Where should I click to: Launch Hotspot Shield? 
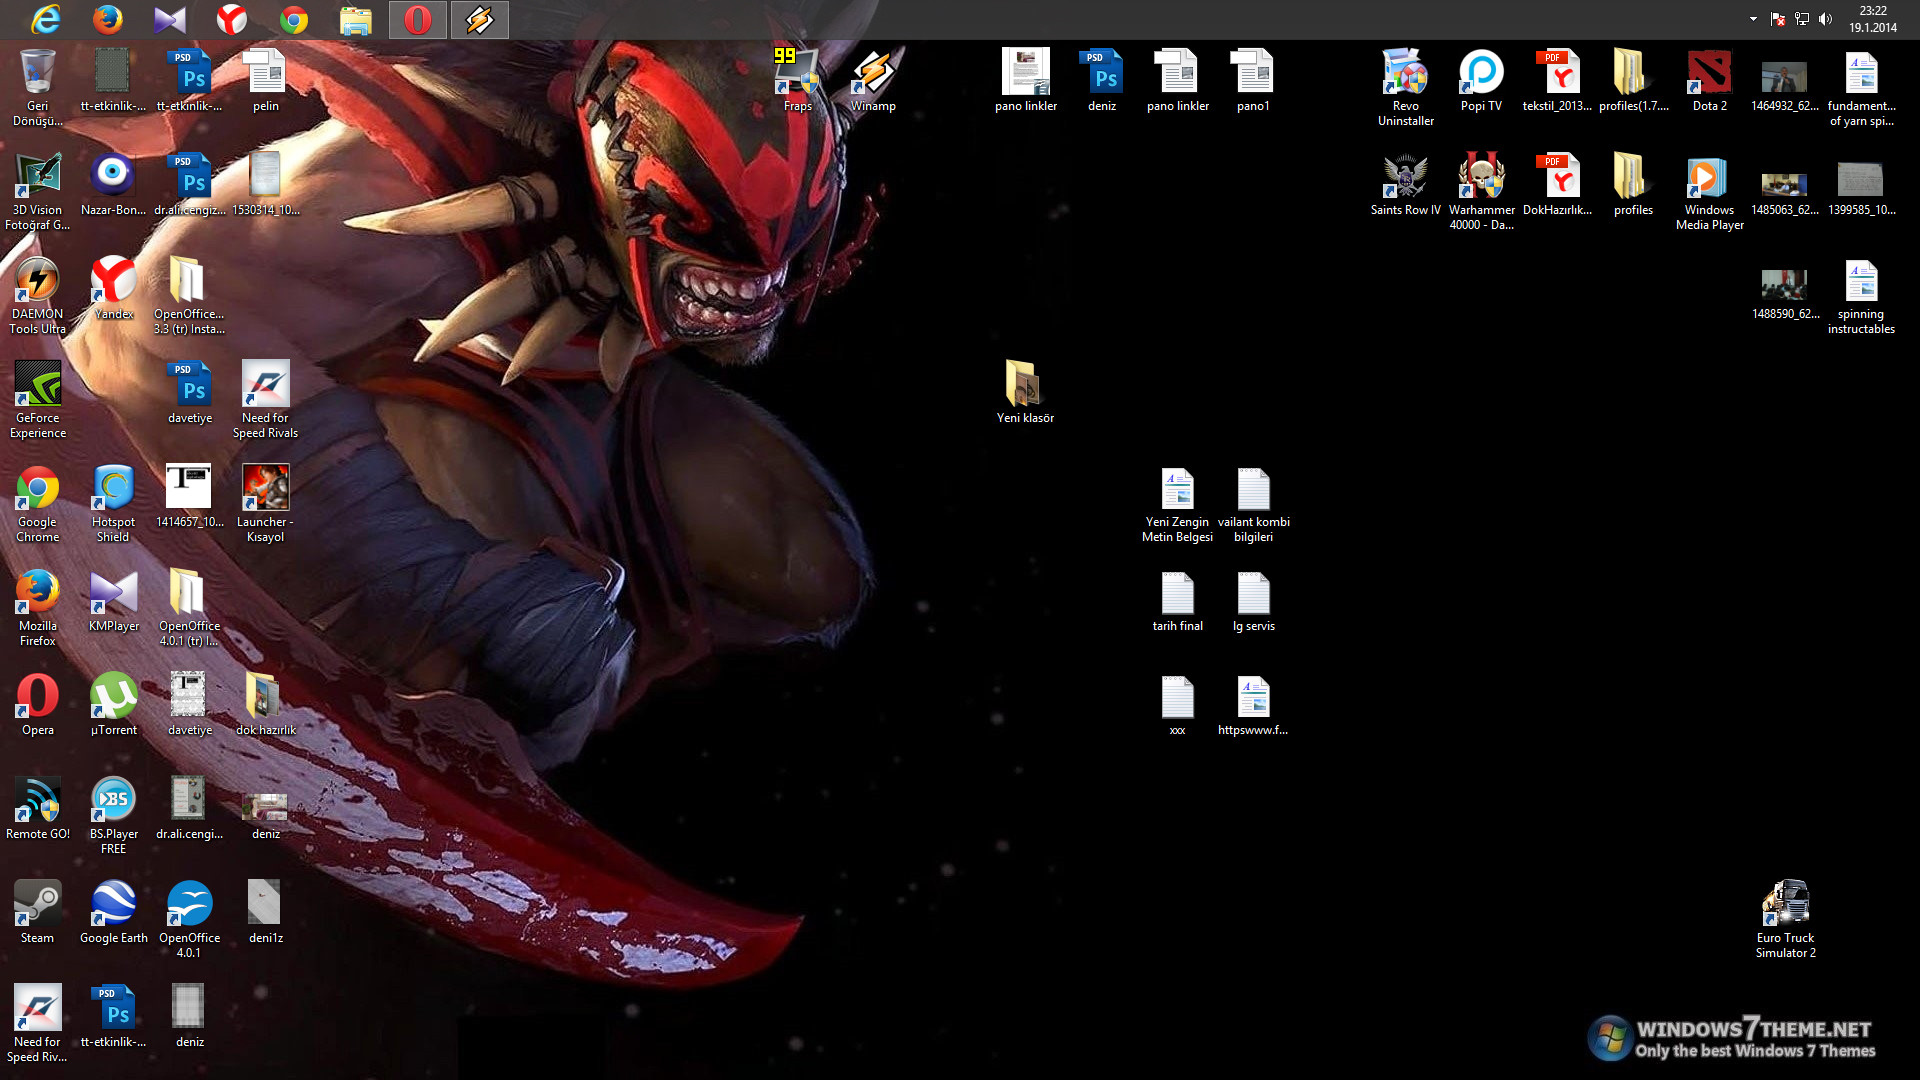click(x=113, y=504)
